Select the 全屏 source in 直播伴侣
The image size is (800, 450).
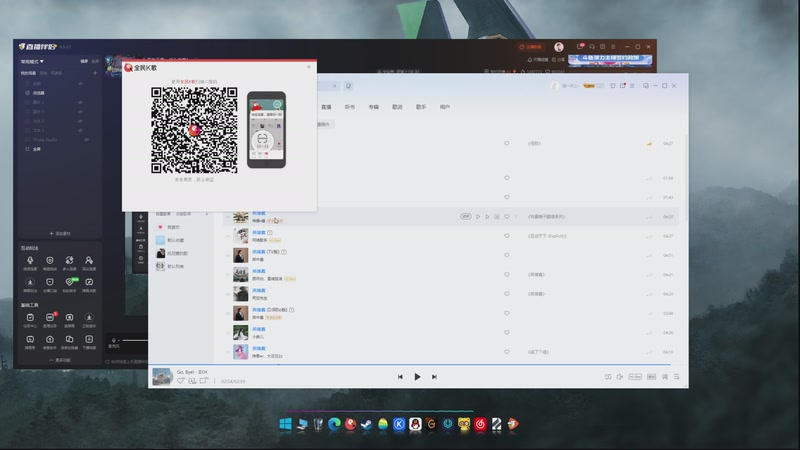click(x=37, y=149)
